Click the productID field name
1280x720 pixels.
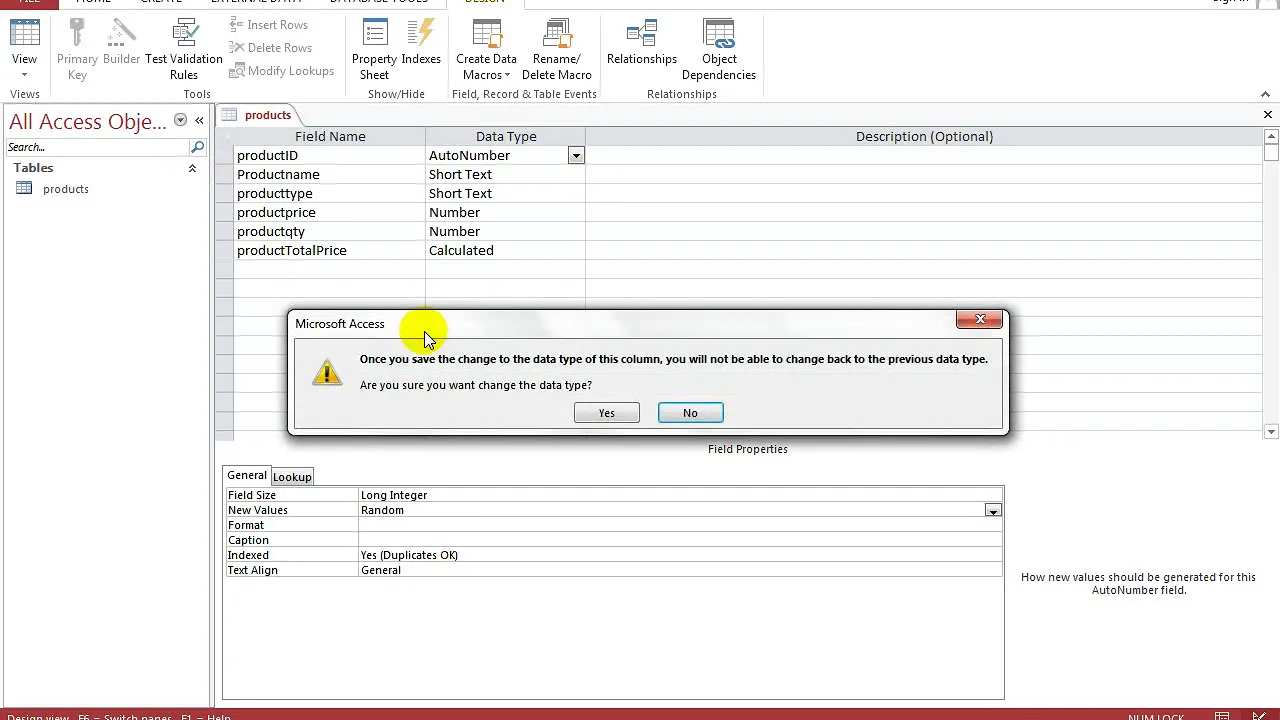(x=329, y=155)
